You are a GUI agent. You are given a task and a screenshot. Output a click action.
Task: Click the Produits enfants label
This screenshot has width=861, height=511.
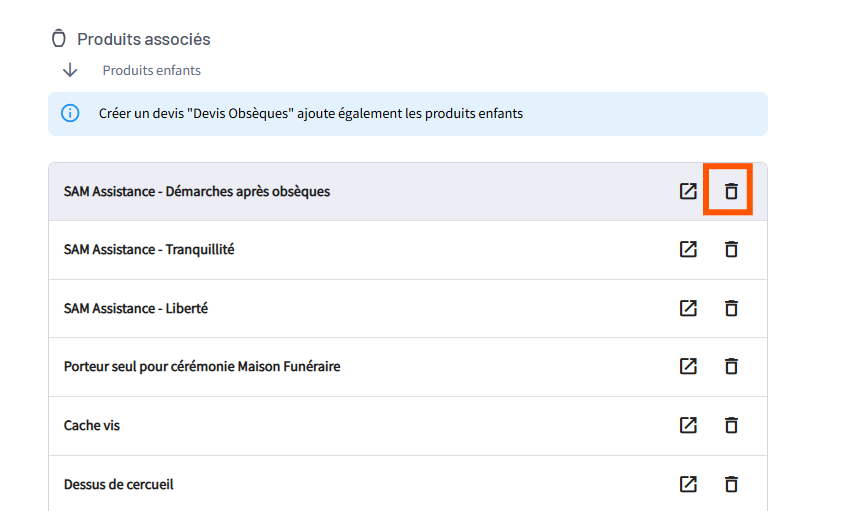coord(152,70)
